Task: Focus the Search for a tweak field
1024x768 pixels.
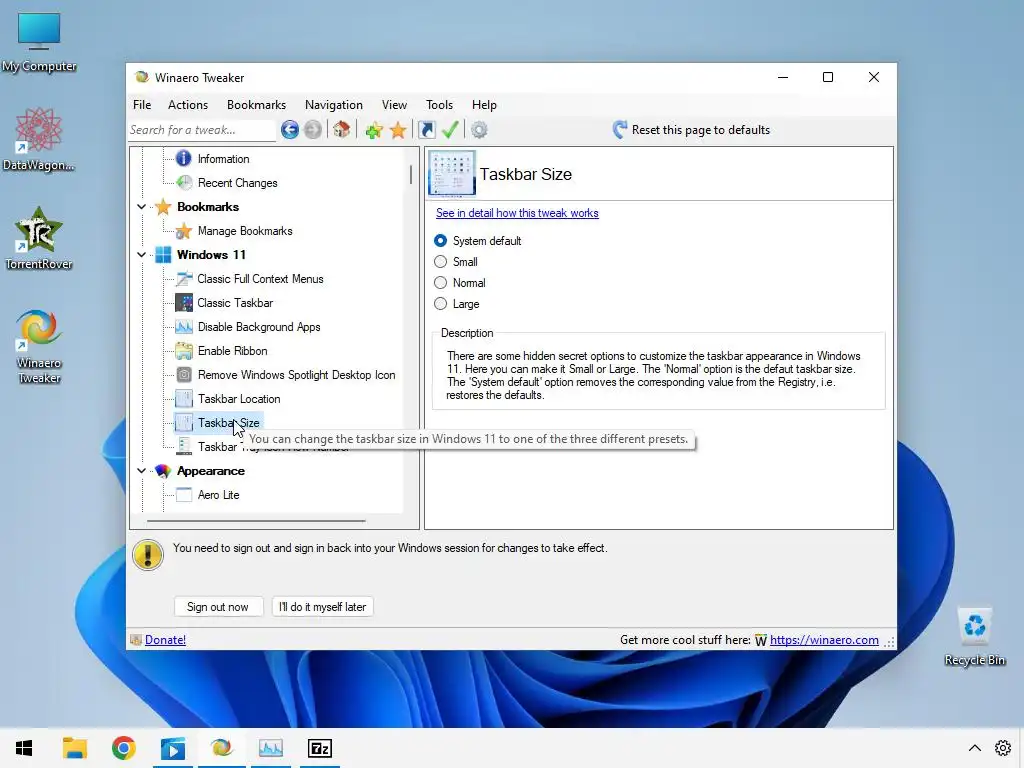Action: tap(202, 130)
